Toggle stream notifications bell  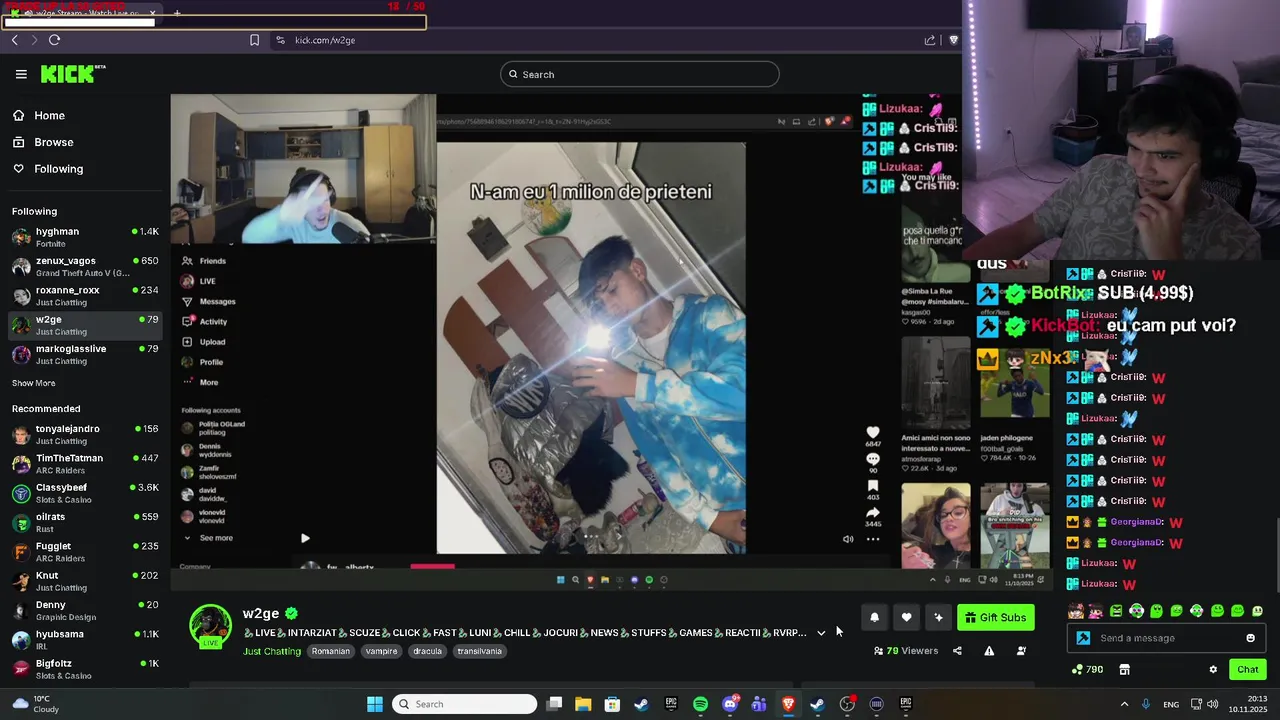click(x=874, y=617)
